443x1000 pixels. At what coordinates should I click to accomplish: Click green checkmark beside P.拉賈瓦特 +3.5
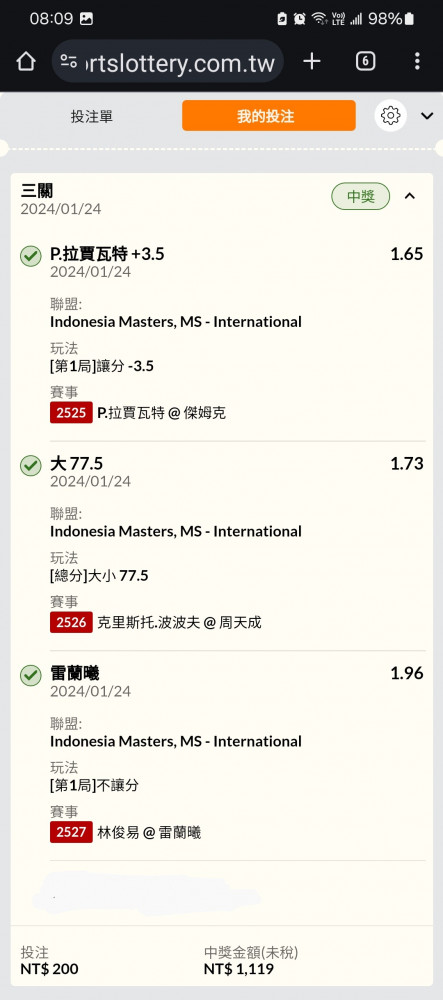pyautogui.click(x=31, y=256)
